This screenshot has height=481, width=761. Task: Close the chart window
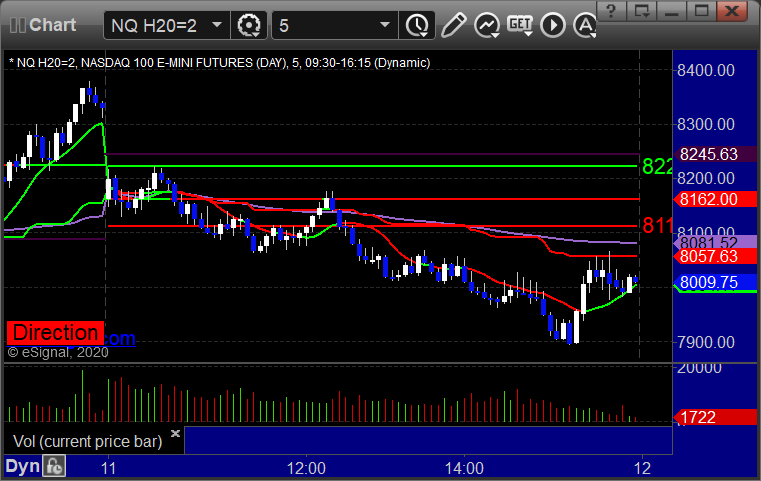(x=732, y=10)
